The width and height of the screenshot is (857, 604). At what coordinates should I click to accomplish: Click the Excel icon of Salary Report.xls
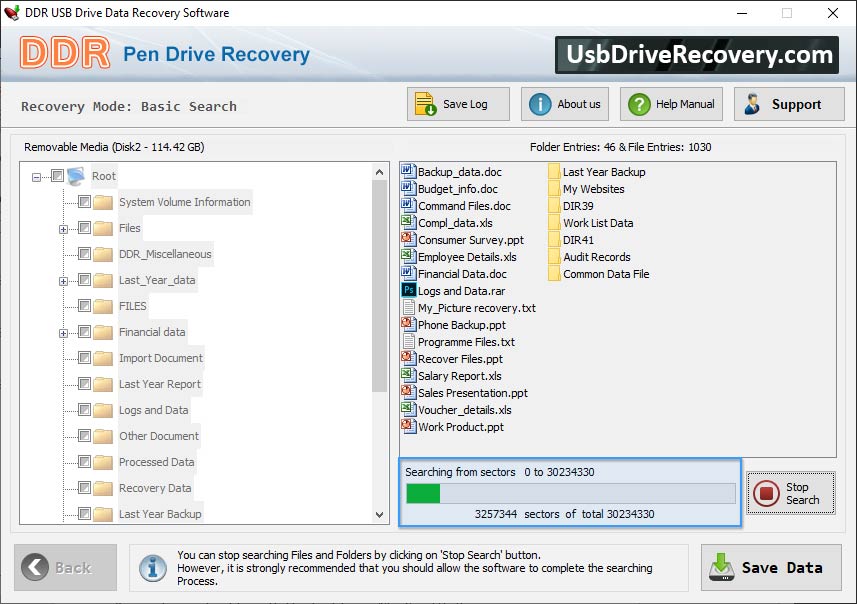coord(409,375)
